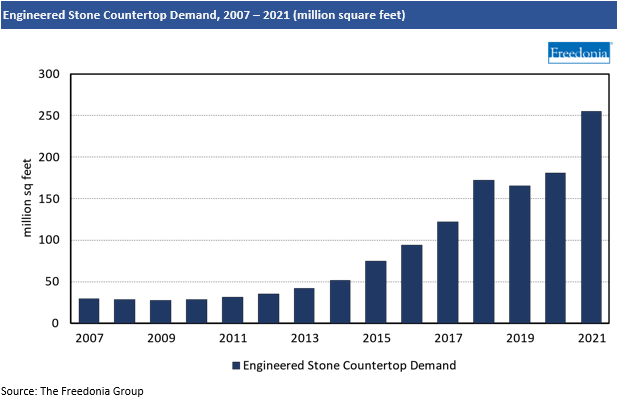Select the 2010 bar
The image size is (617, 404).
pyautogui.click(x=196, y=311)
